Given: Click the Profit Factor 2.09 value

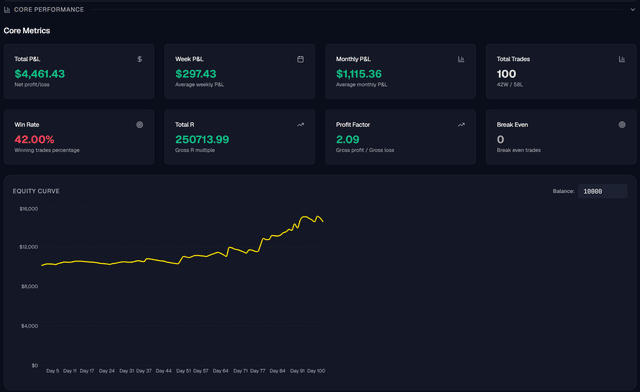Looking at the screenshot, I should [x=347, y=139].
